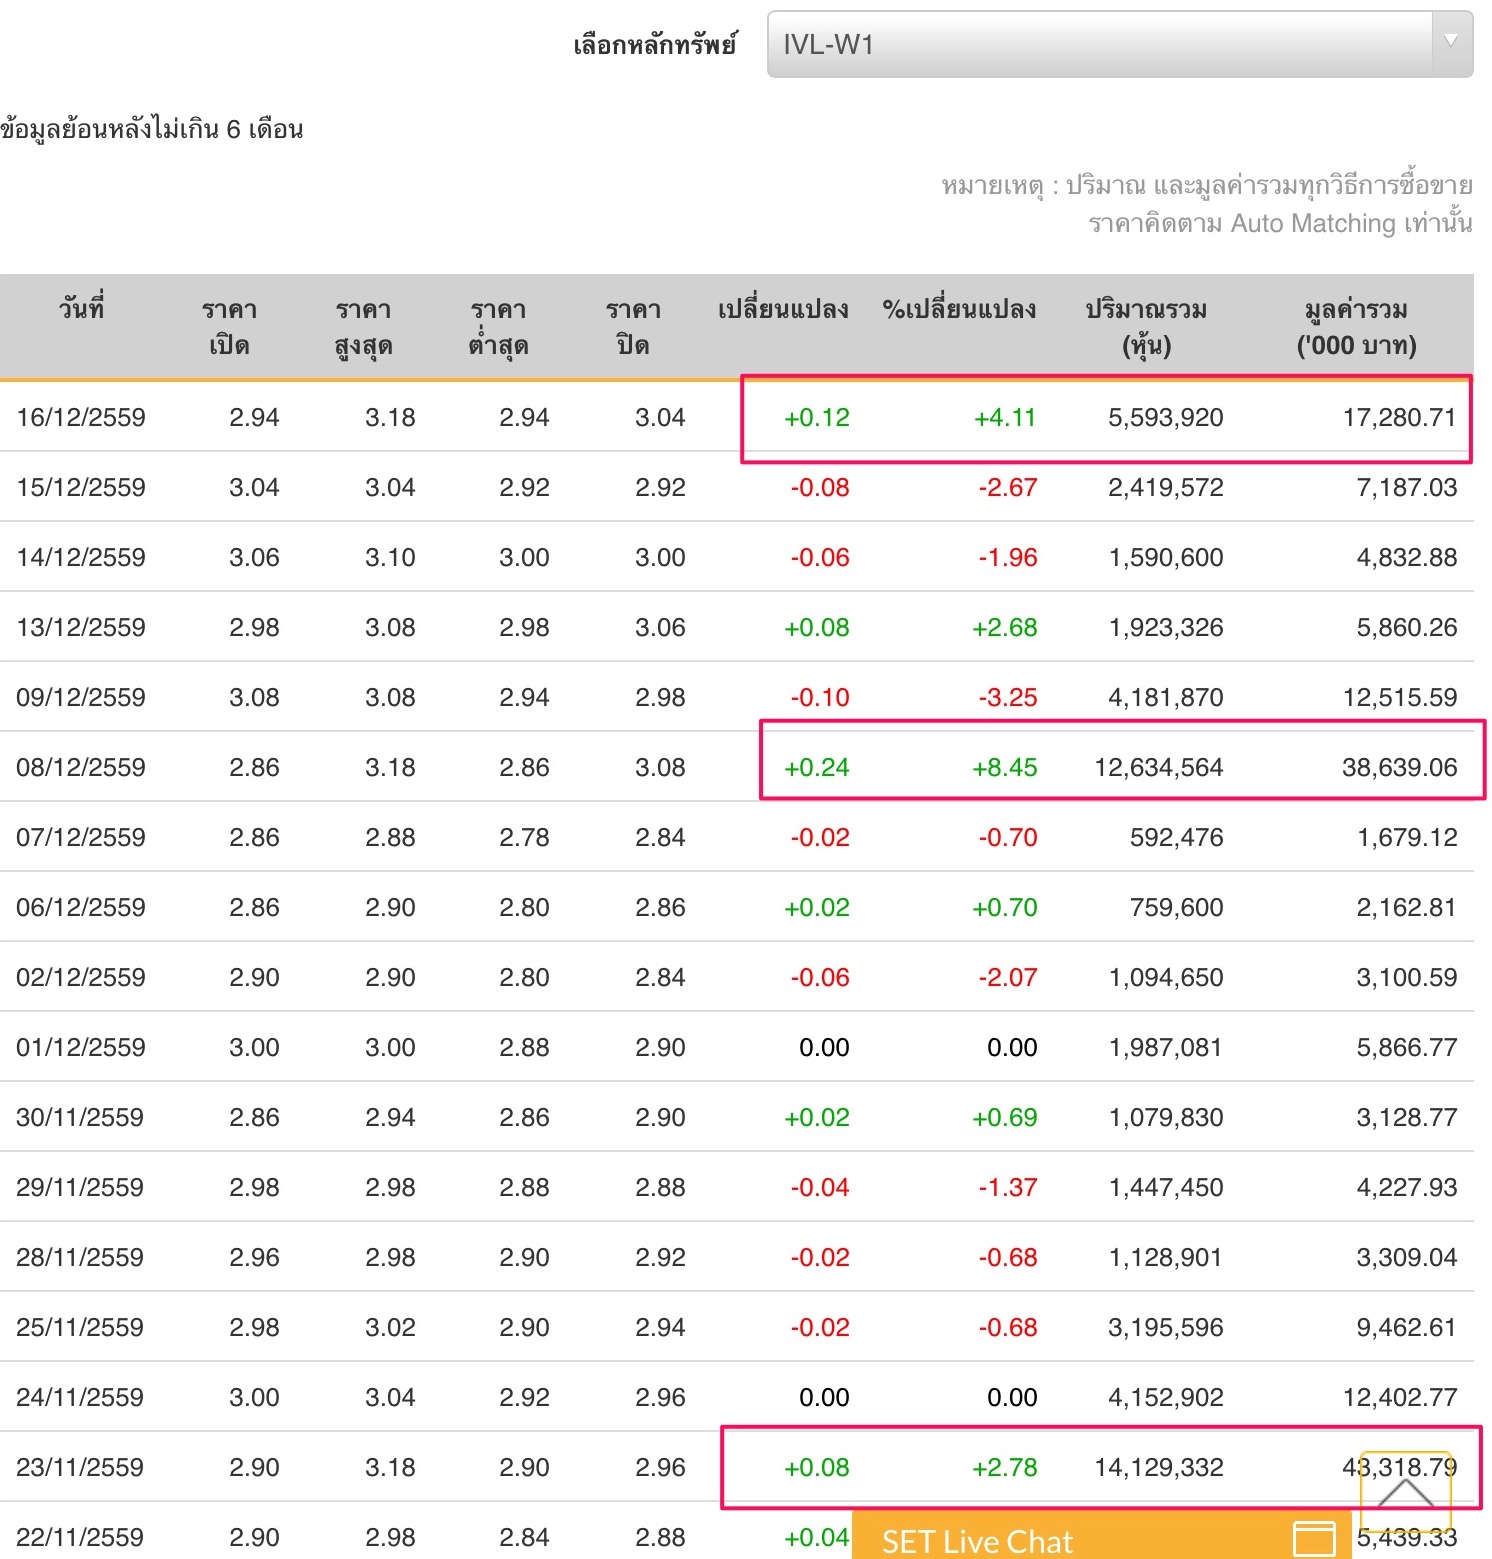Click the ข้อมูลย้อนหลังไม่เกิน 6 เดือน text
The height and width of the screenshot is (1559, 1492).
point(152,129)
